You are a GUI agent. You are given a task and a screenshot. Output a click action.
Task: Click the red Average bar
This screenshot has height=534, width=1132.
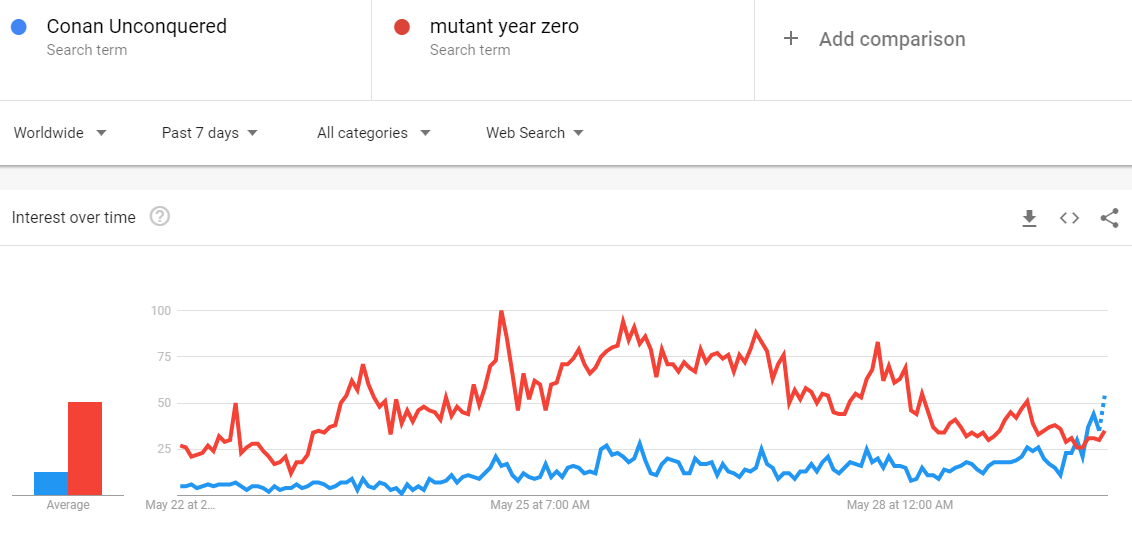84,448
